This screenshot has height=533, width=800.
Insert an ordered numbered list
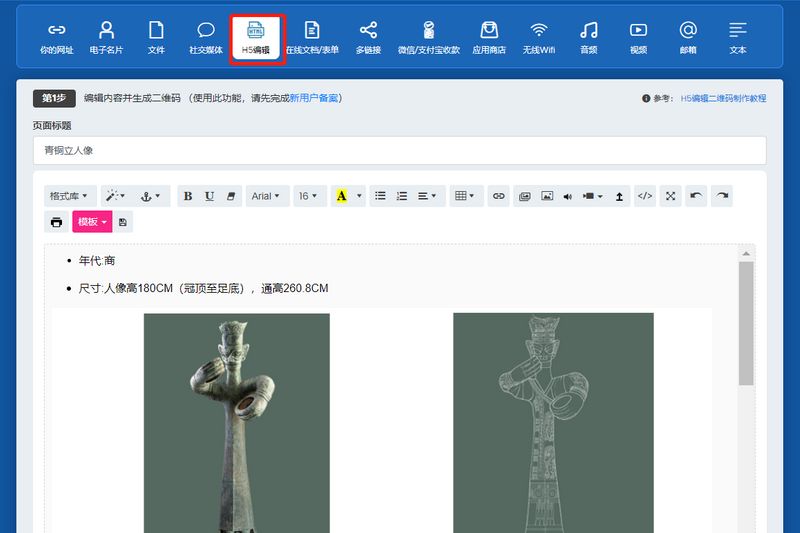pyautogui.click(x=402, y=196)
